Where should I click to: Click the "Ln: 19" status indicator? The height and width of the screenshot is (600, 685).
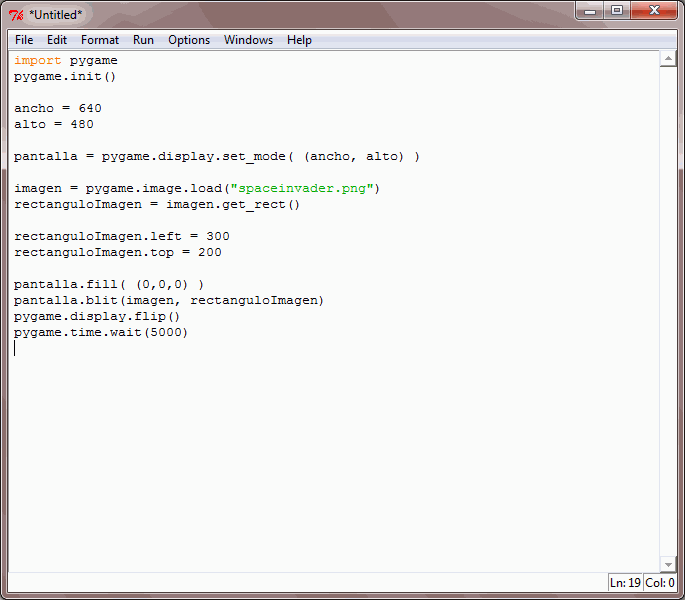625,583
